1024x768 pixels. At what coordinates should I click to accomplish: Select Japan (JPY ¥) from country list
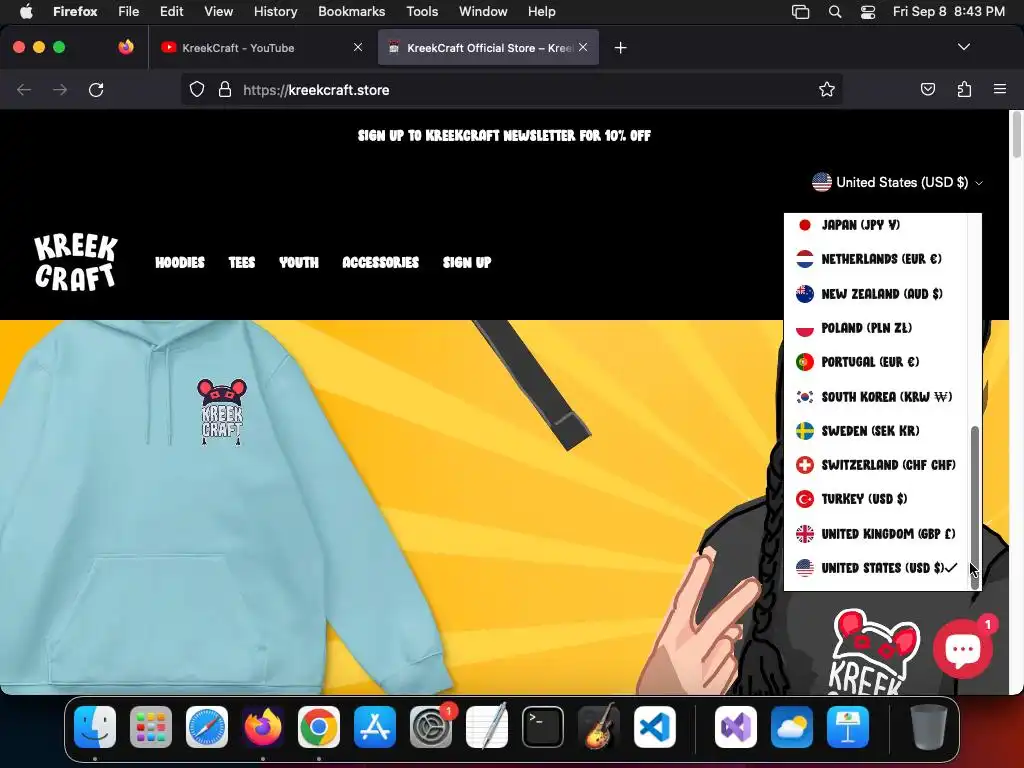875,225
